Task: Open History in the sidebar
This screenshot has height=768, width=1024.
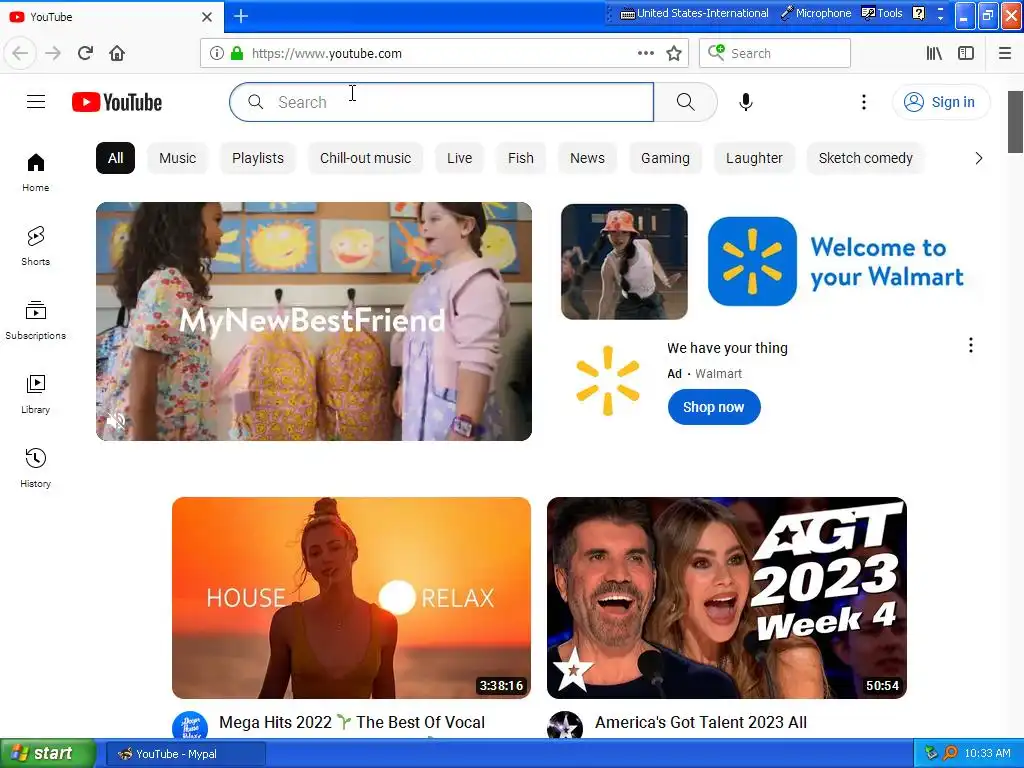Action: tap(36, 468)
